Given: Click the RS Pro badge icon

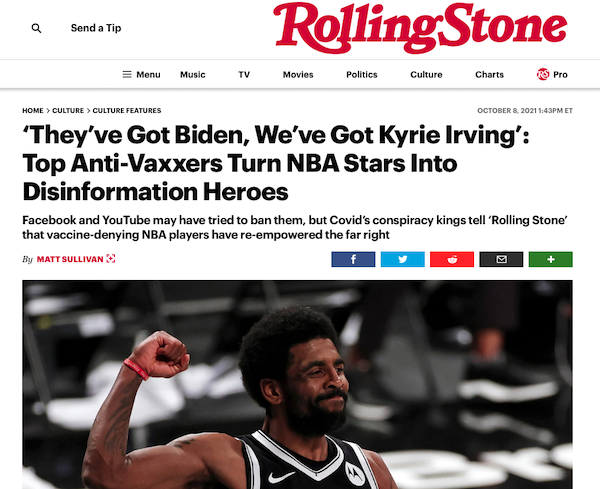Looking at the screenshot, I should click(543, 74).
